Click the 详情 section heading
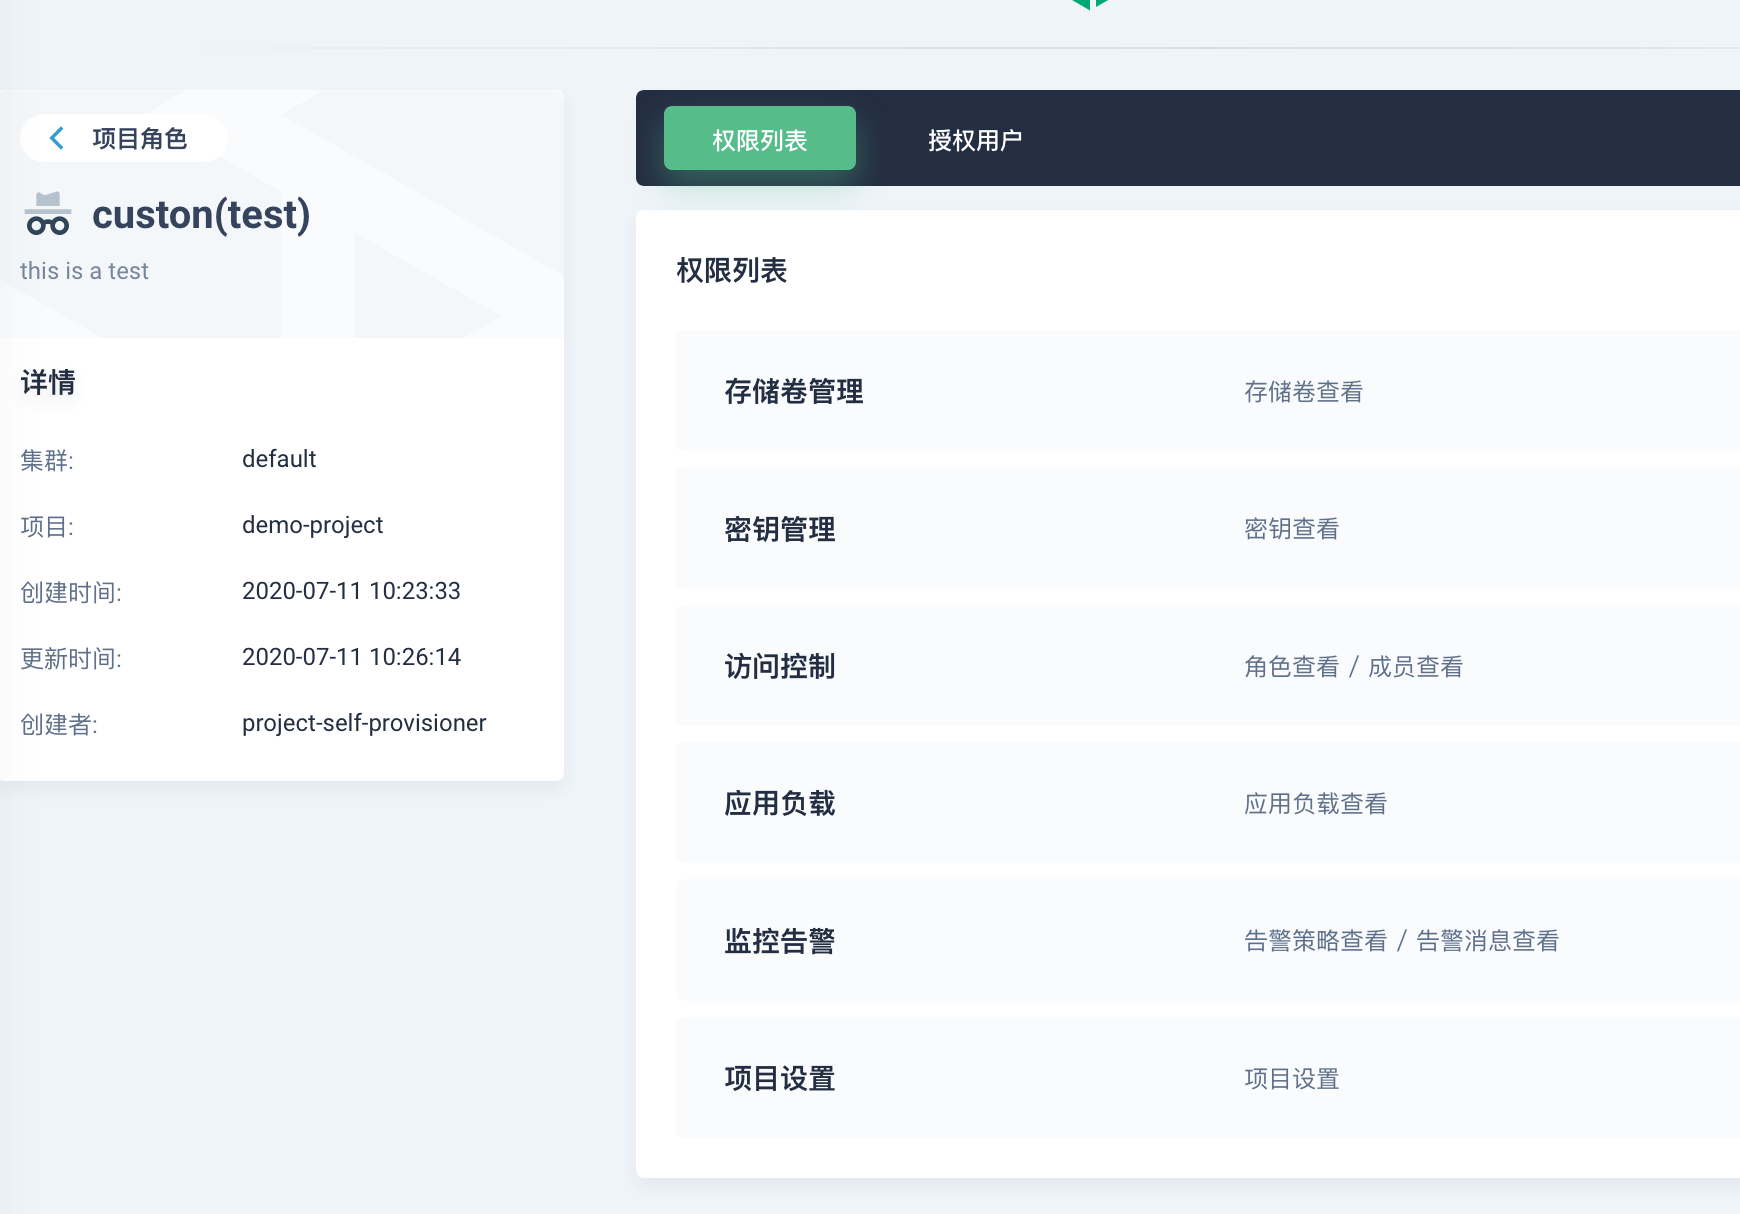This screenshot has width=1740, height=1214. coord(48,382)
